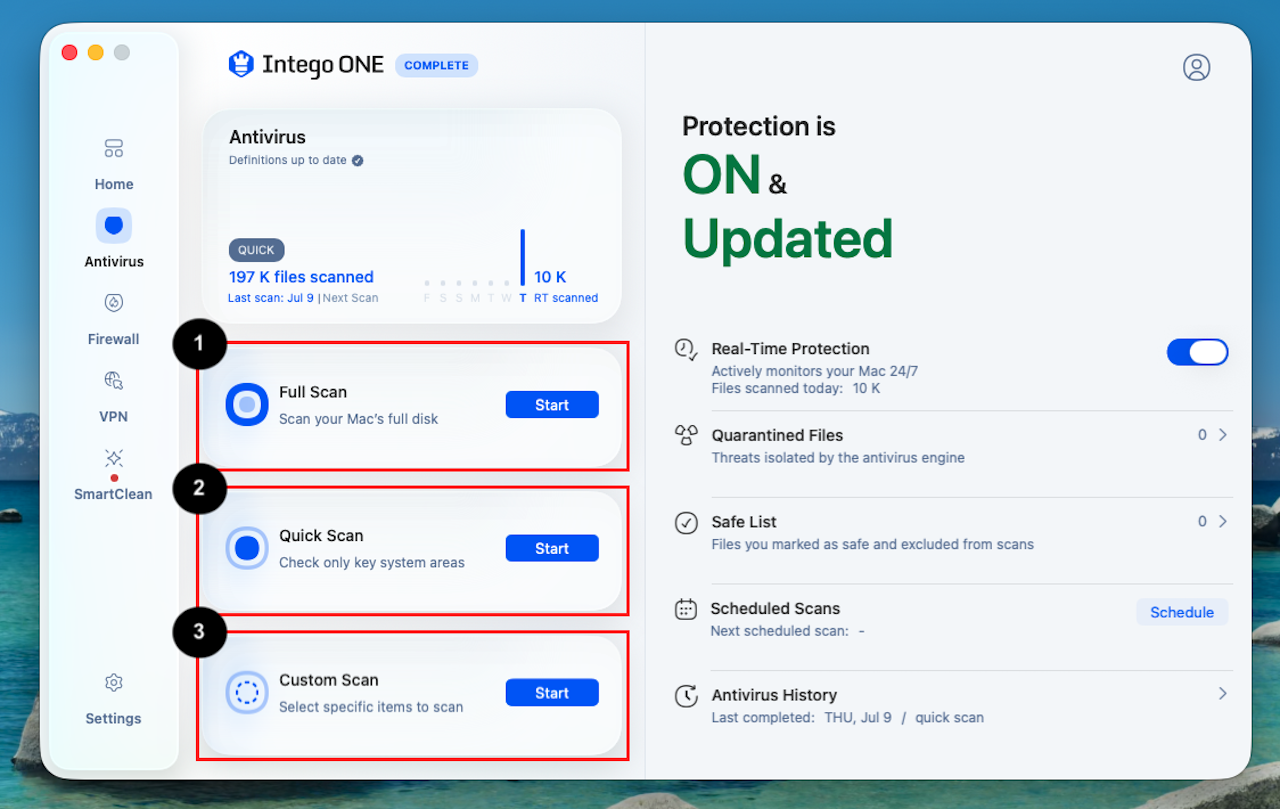Click the Intego ONE castle logo
The image size is (1280, 809).
tap(241, 65)
